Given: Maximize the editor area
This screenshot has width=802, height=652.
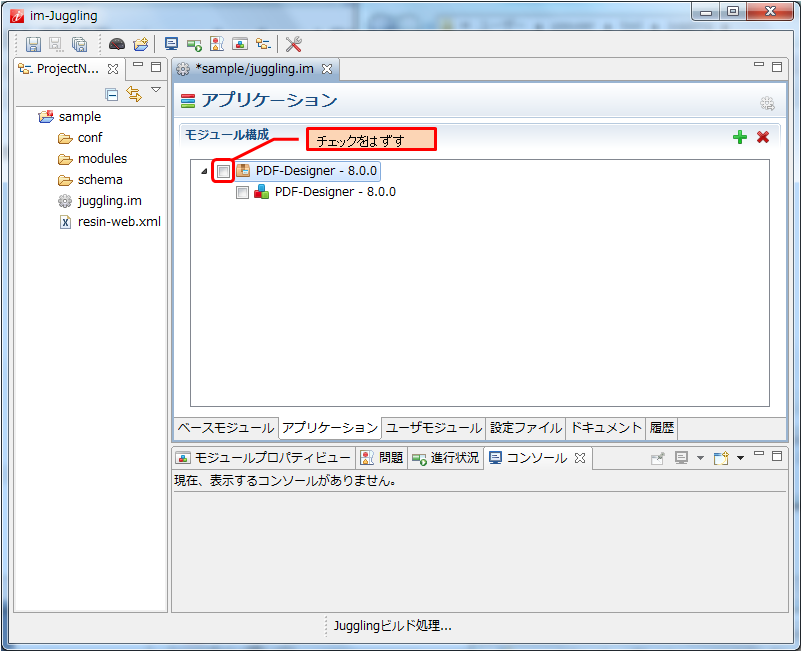Looking at the screenshot, I should pyautogui.click(x=777, y=67).
